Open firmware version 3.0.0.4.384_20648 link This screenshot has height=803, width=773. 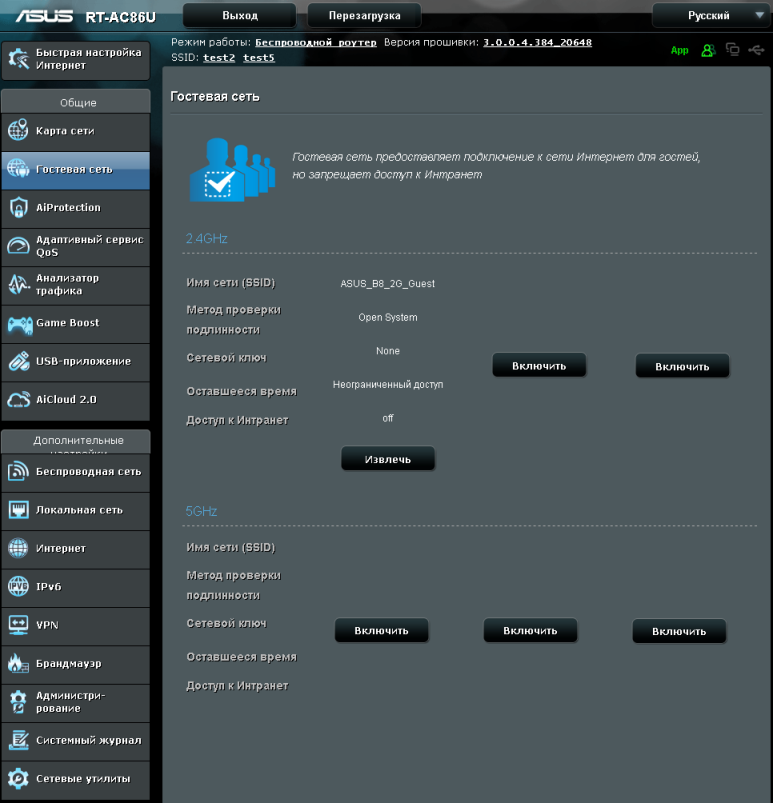click(537, 43)
